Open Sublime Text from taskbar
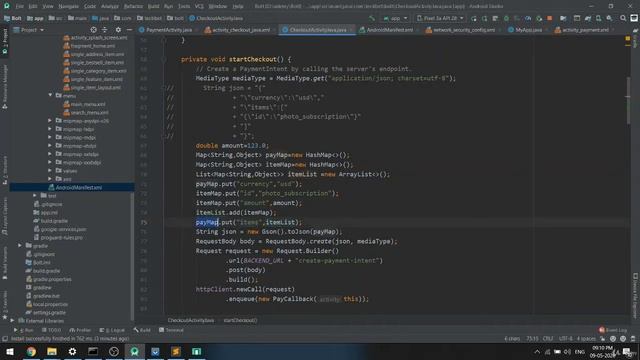 point(176,351)
